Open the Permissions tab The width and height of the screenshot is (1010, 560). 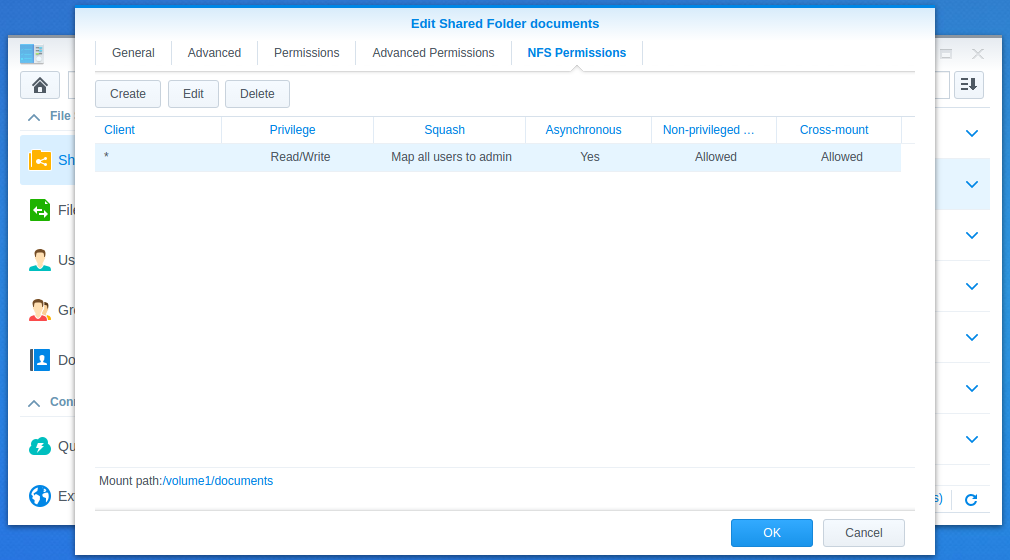[x=306, y=53]
